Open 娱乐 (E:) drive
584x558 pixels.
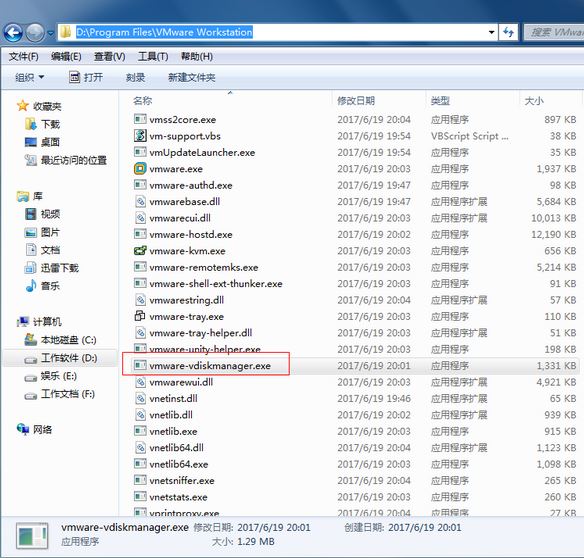(x=51, y=376)
